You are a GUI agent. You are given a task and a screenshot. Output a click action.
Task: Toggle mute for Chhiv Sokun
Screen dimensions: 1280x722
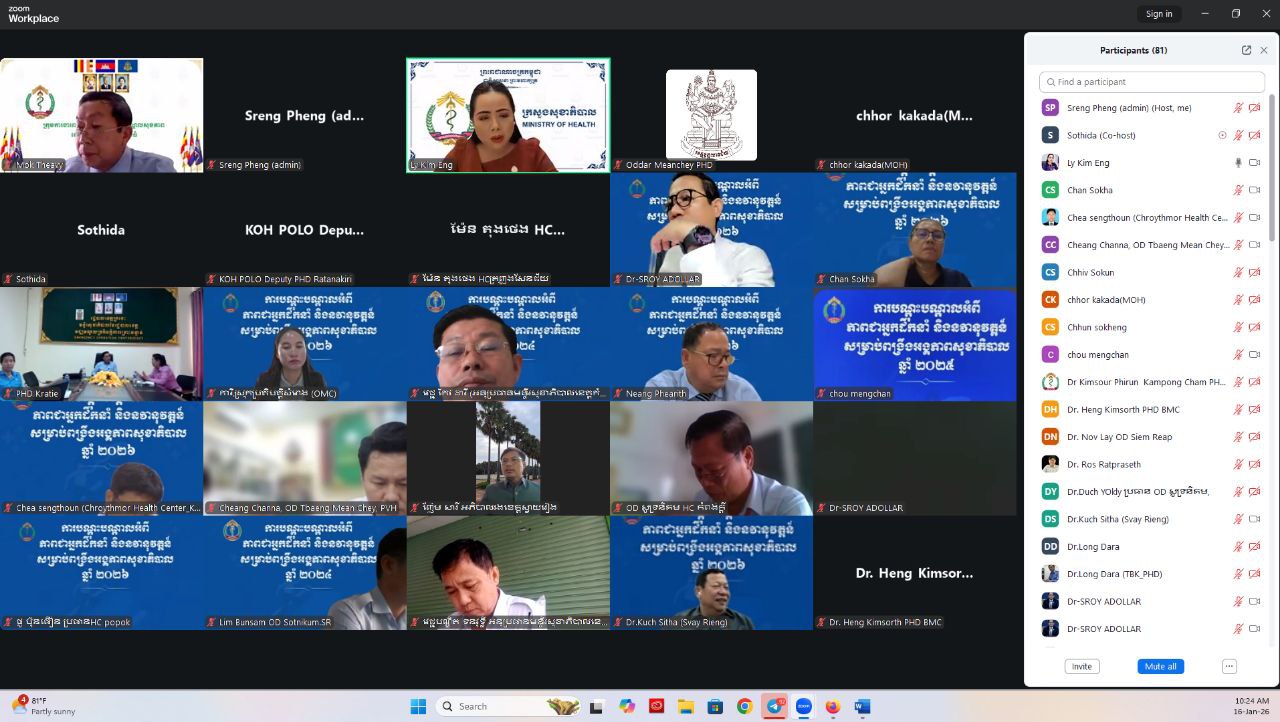tap(1238, 272)
